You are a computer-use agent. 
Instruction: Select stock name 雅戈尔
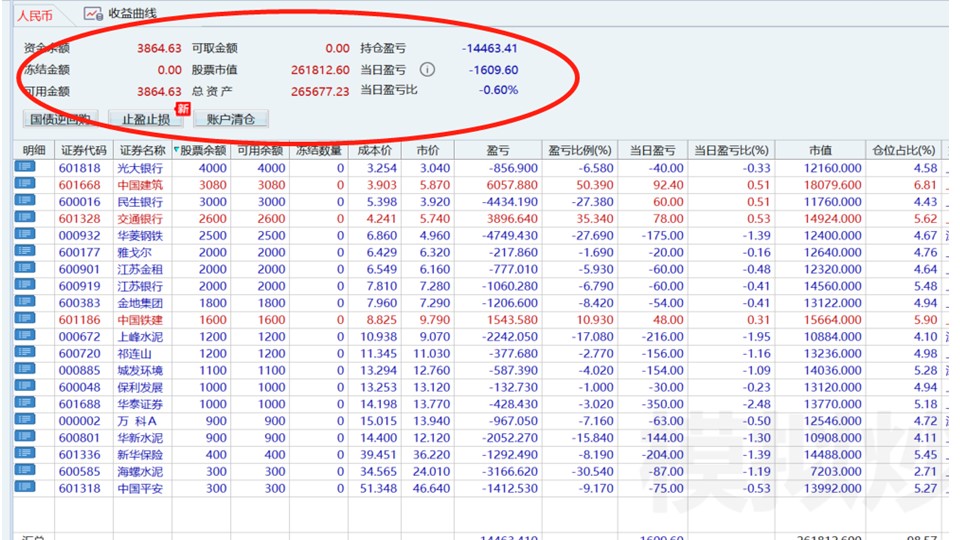pos(135,252)
